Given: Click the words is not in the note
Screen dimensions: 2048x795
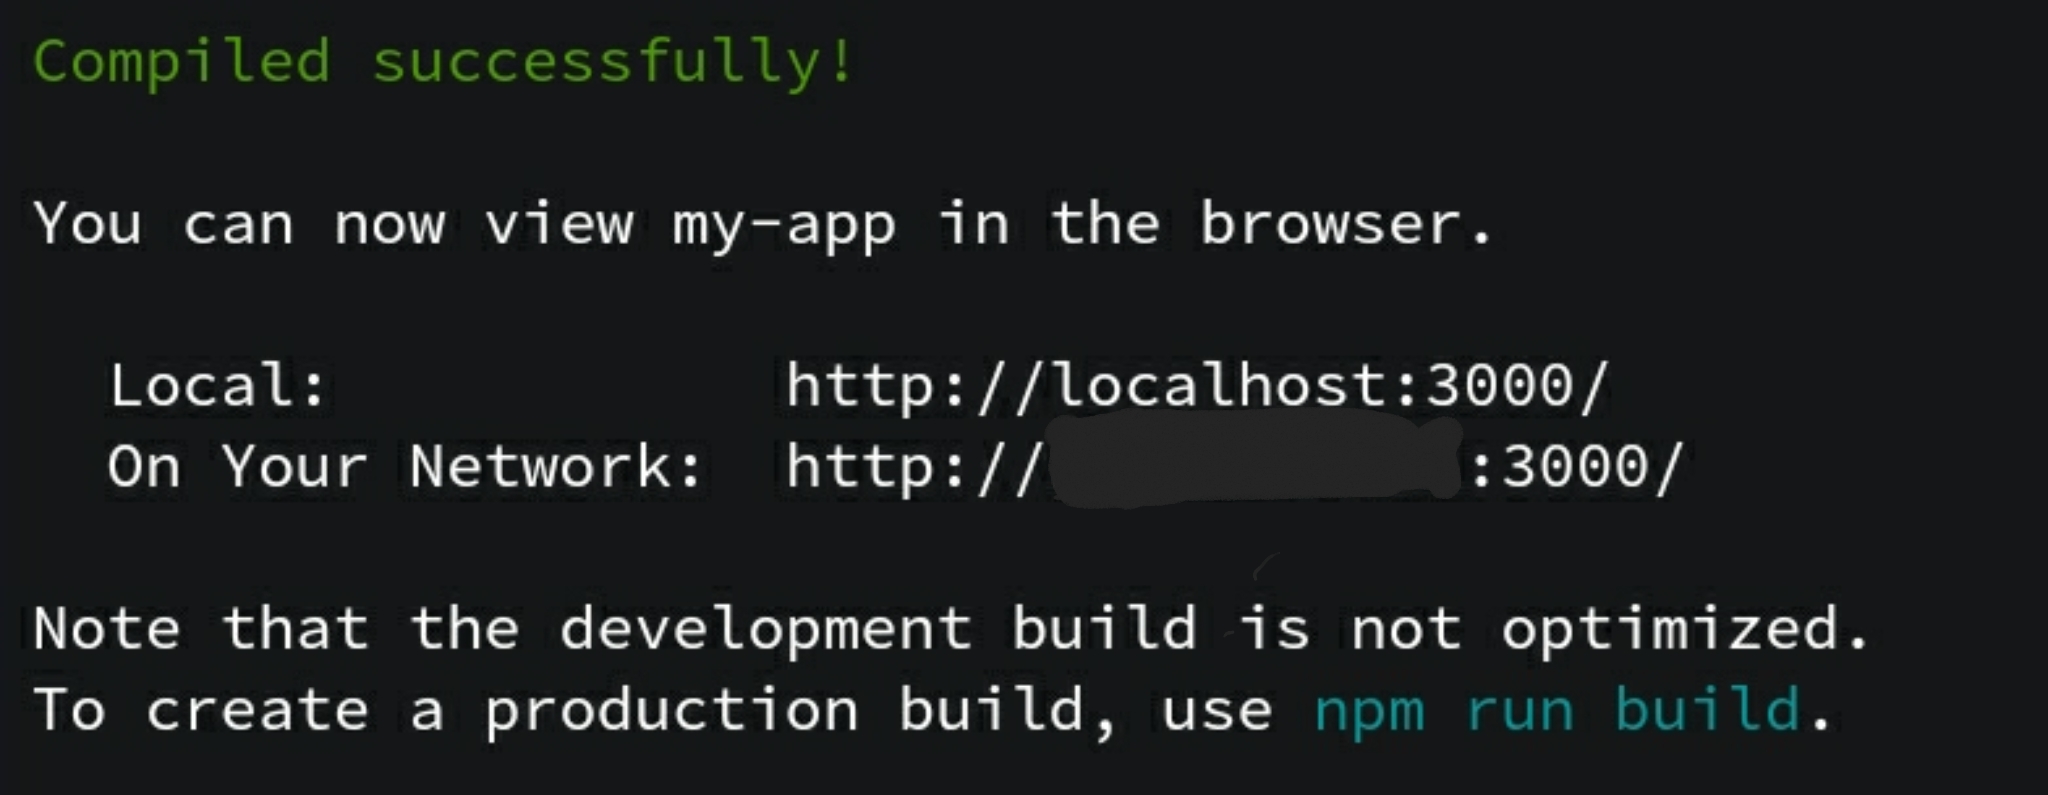Looking at the screenshot, I should point(1350,630).
